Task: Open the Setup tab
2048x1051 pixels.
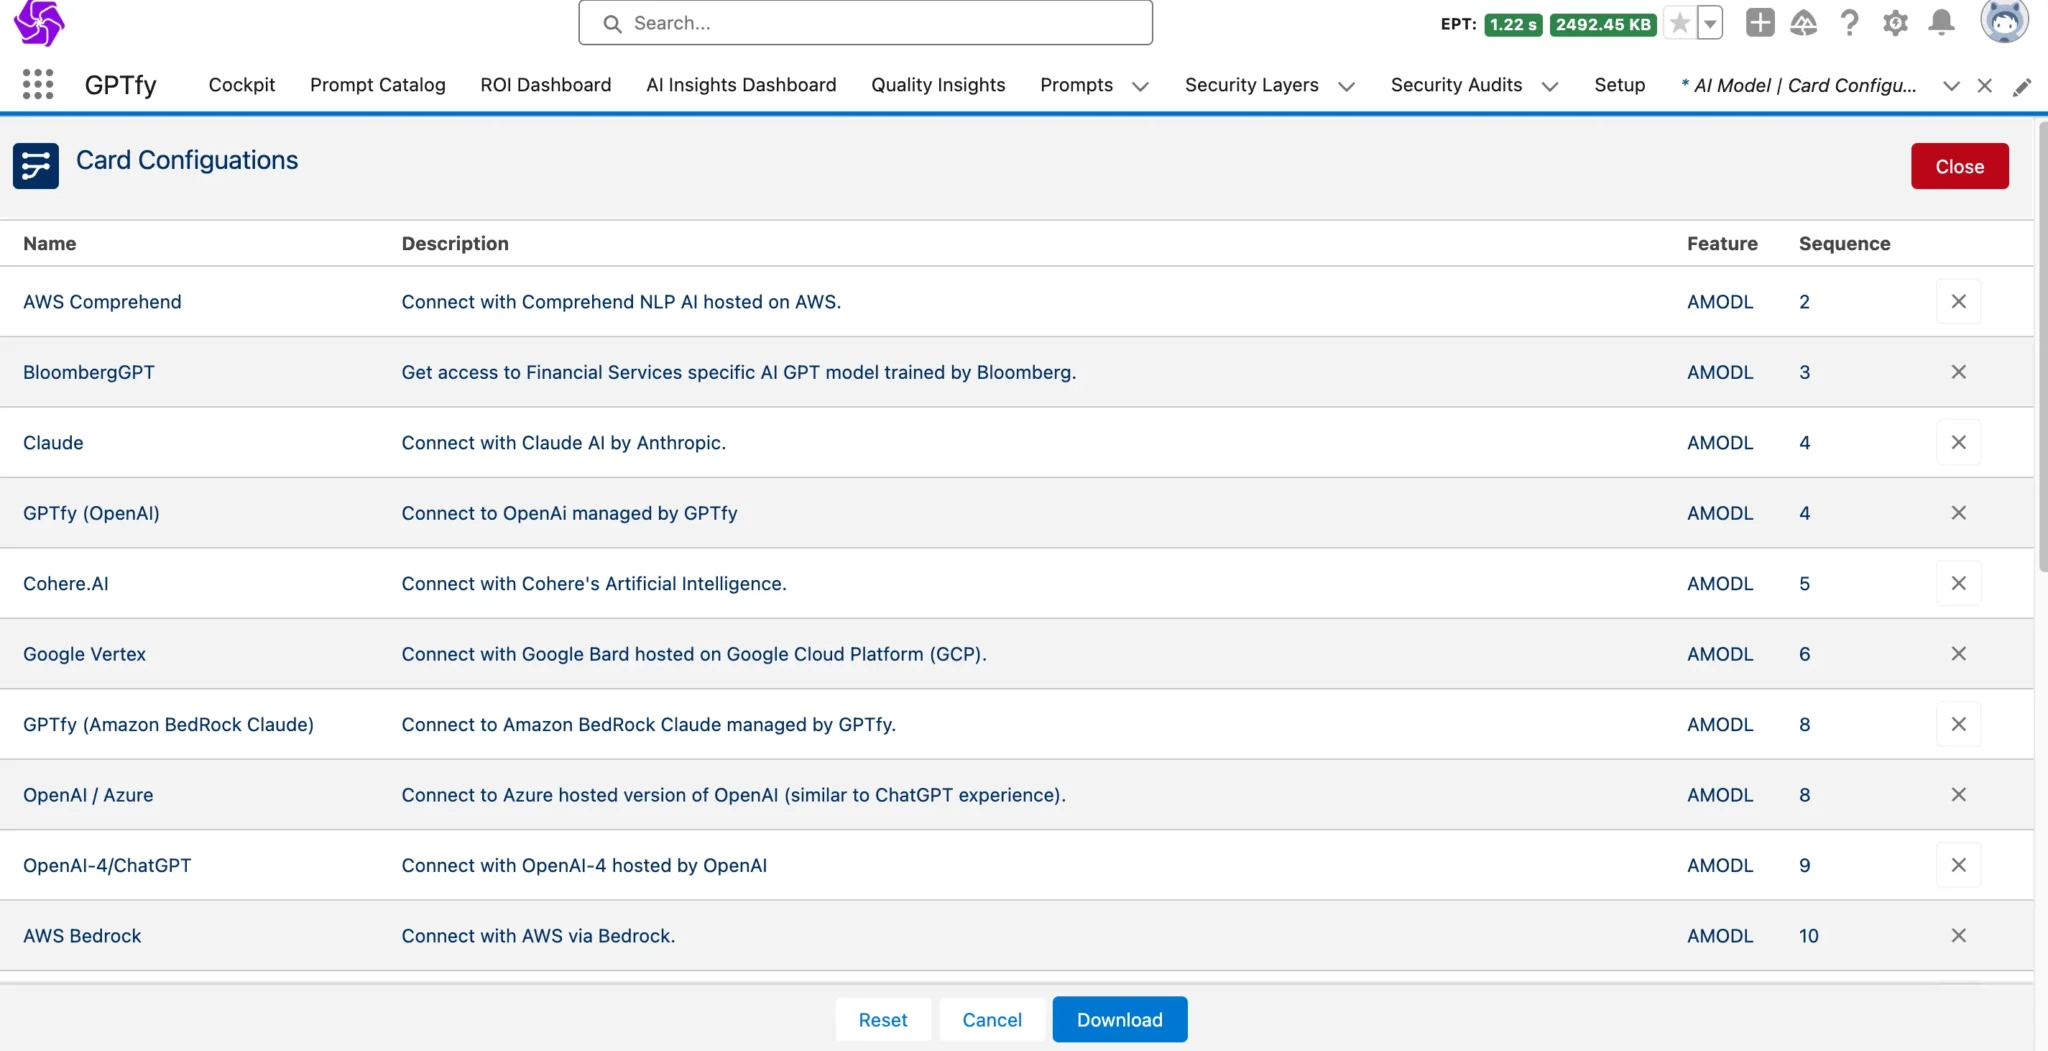Action: tap(1620, 85)
